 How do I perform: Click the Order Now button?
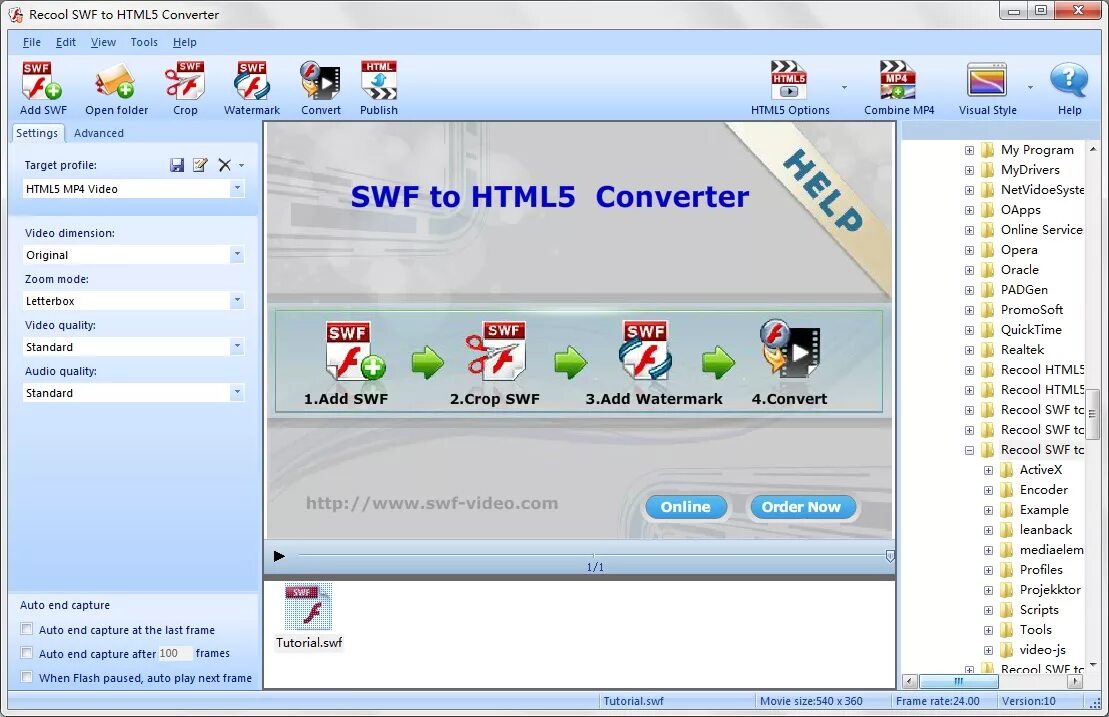click(801, 506)
